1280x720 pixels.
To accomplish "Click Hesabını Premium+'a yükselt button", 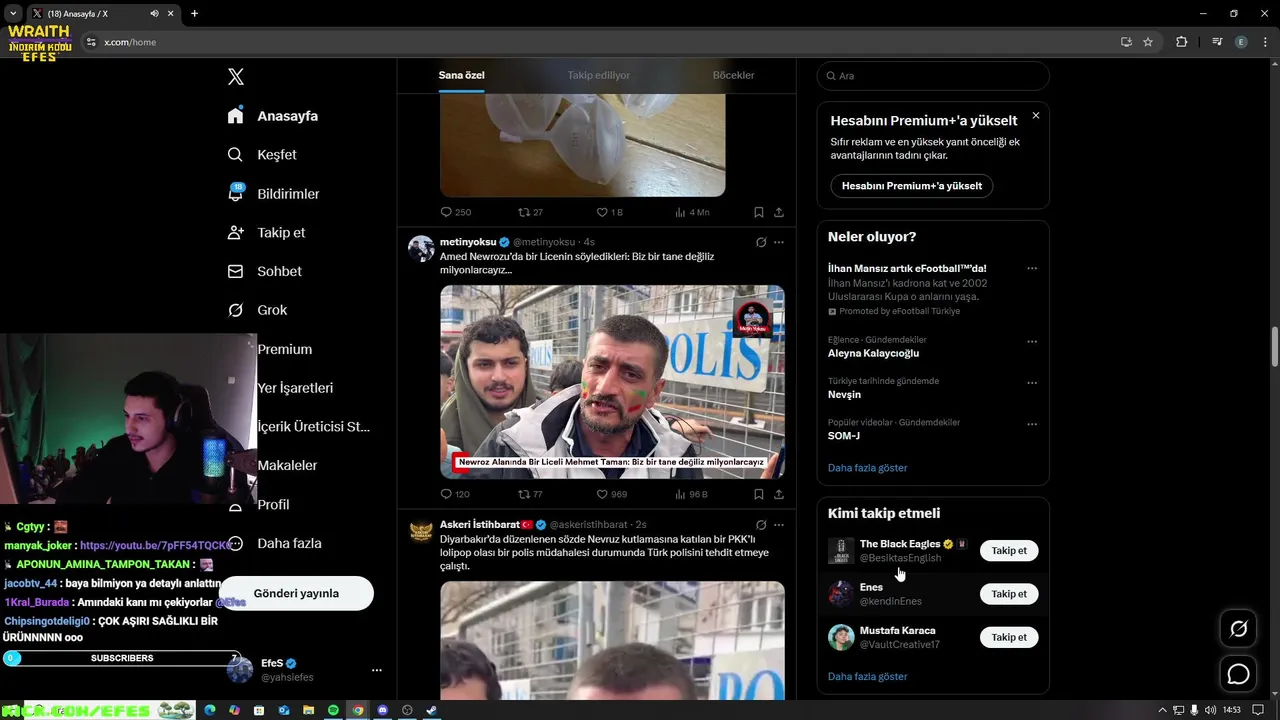I will coord(912,186).
